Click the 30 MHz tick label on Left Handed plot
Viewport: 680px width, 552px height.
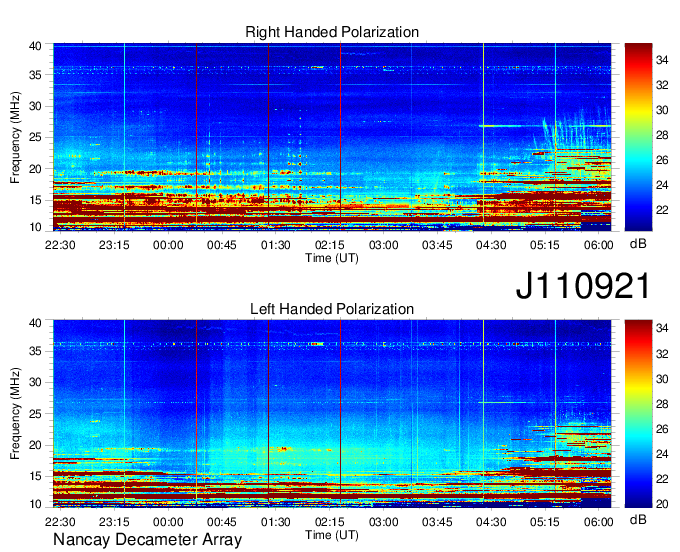[35, 382]
